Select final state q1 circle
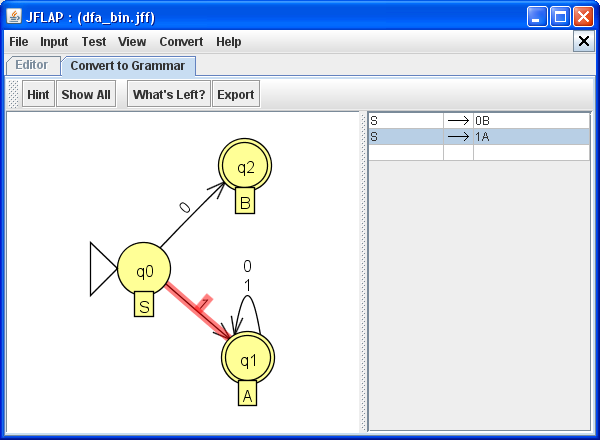Image resolution: width=600 pixels, height=440 pixels. (248, 360)
